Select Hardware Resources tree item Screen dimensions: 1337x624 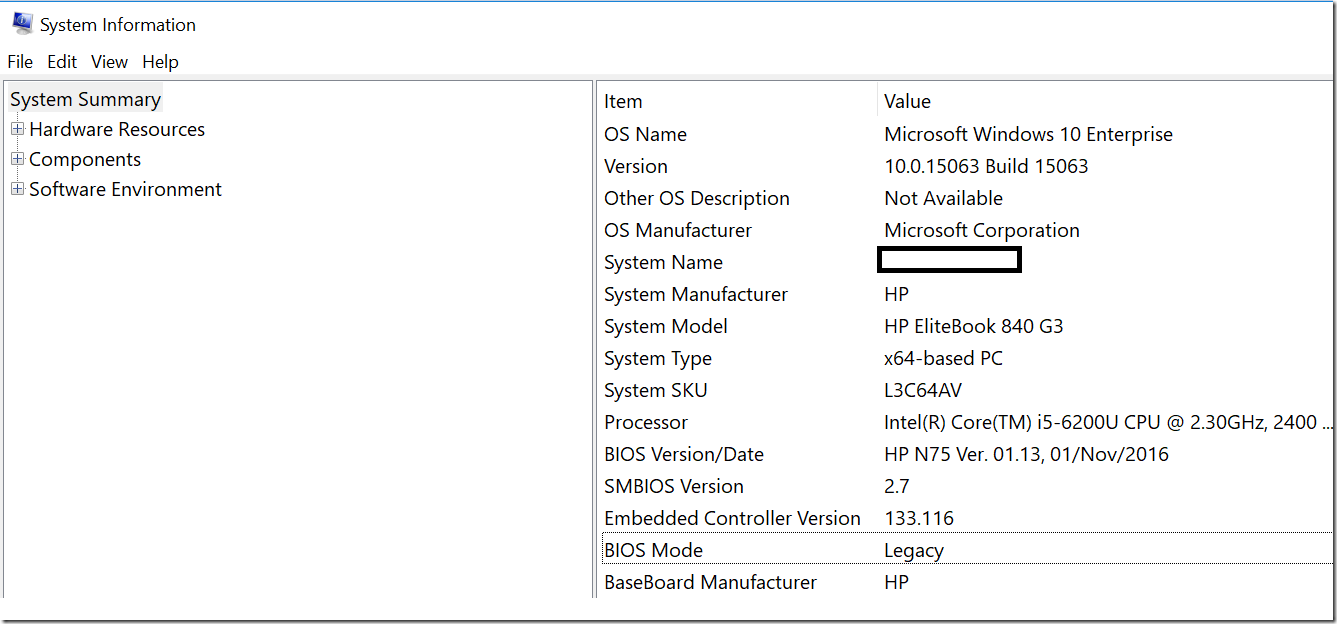coord(117,130)
